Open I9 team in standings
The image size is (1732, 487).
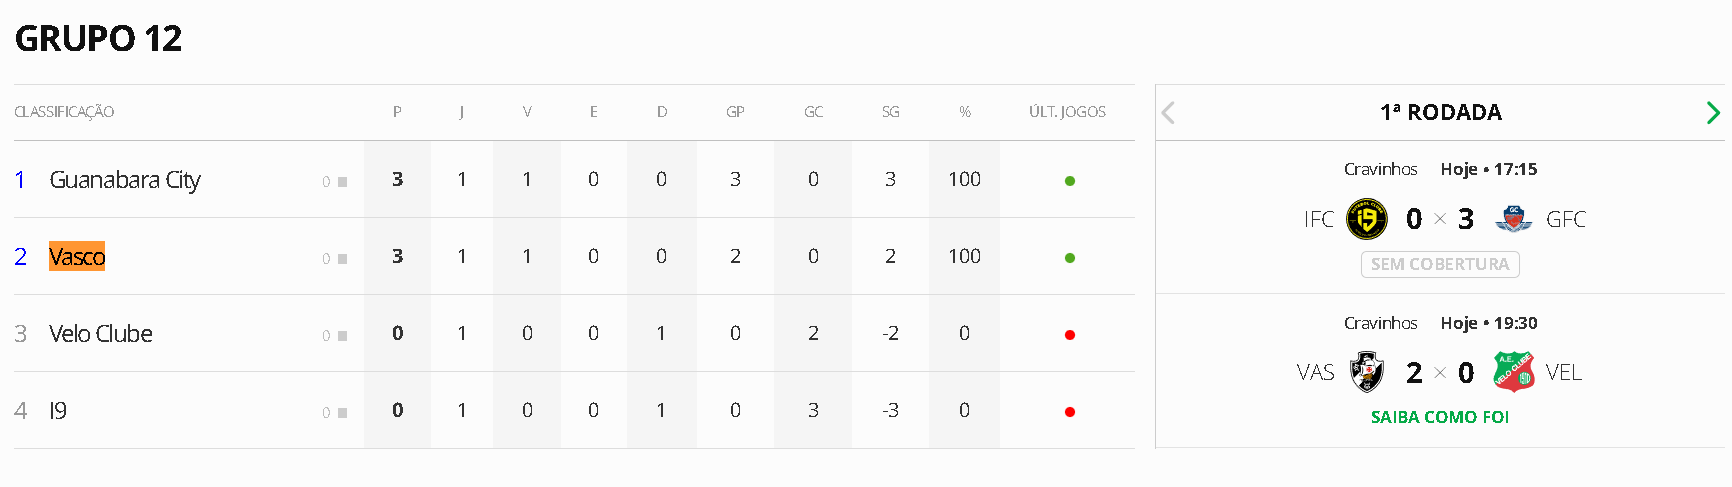pyautogui.click(x=58, y=411)
